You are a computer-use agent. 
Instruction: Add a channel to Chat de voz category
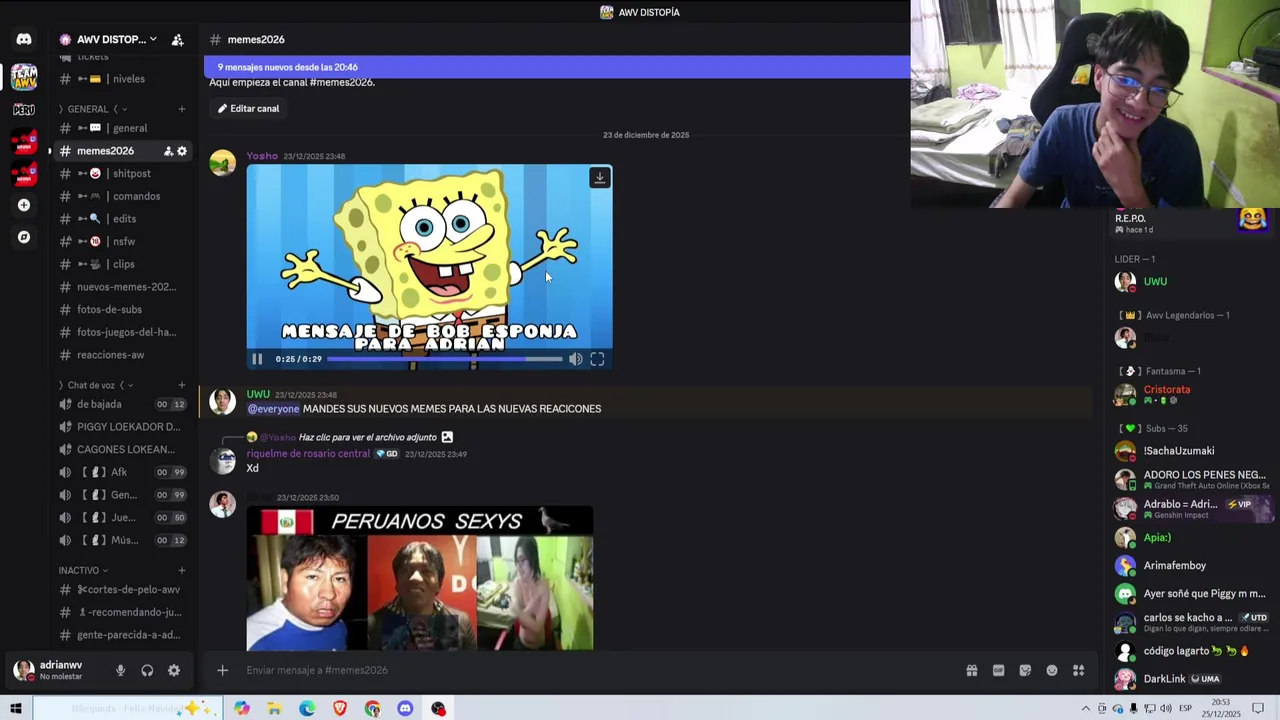point(182,385)
